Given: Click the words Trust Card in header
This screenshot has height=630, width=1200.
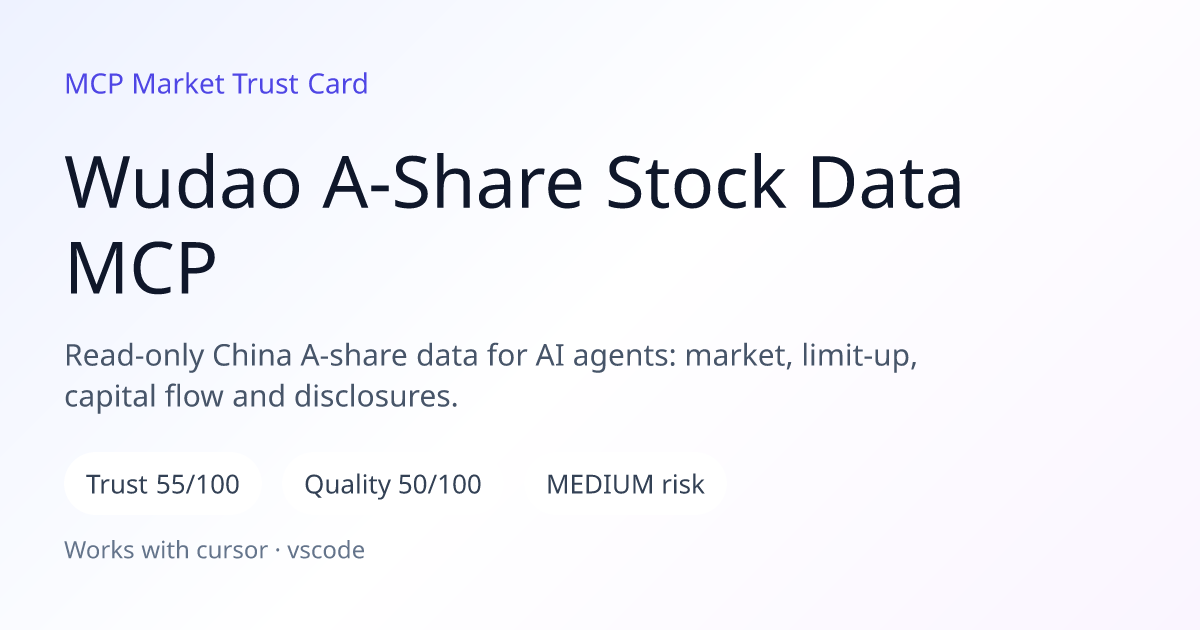Looking at the screenshot, I should point(300,83).
